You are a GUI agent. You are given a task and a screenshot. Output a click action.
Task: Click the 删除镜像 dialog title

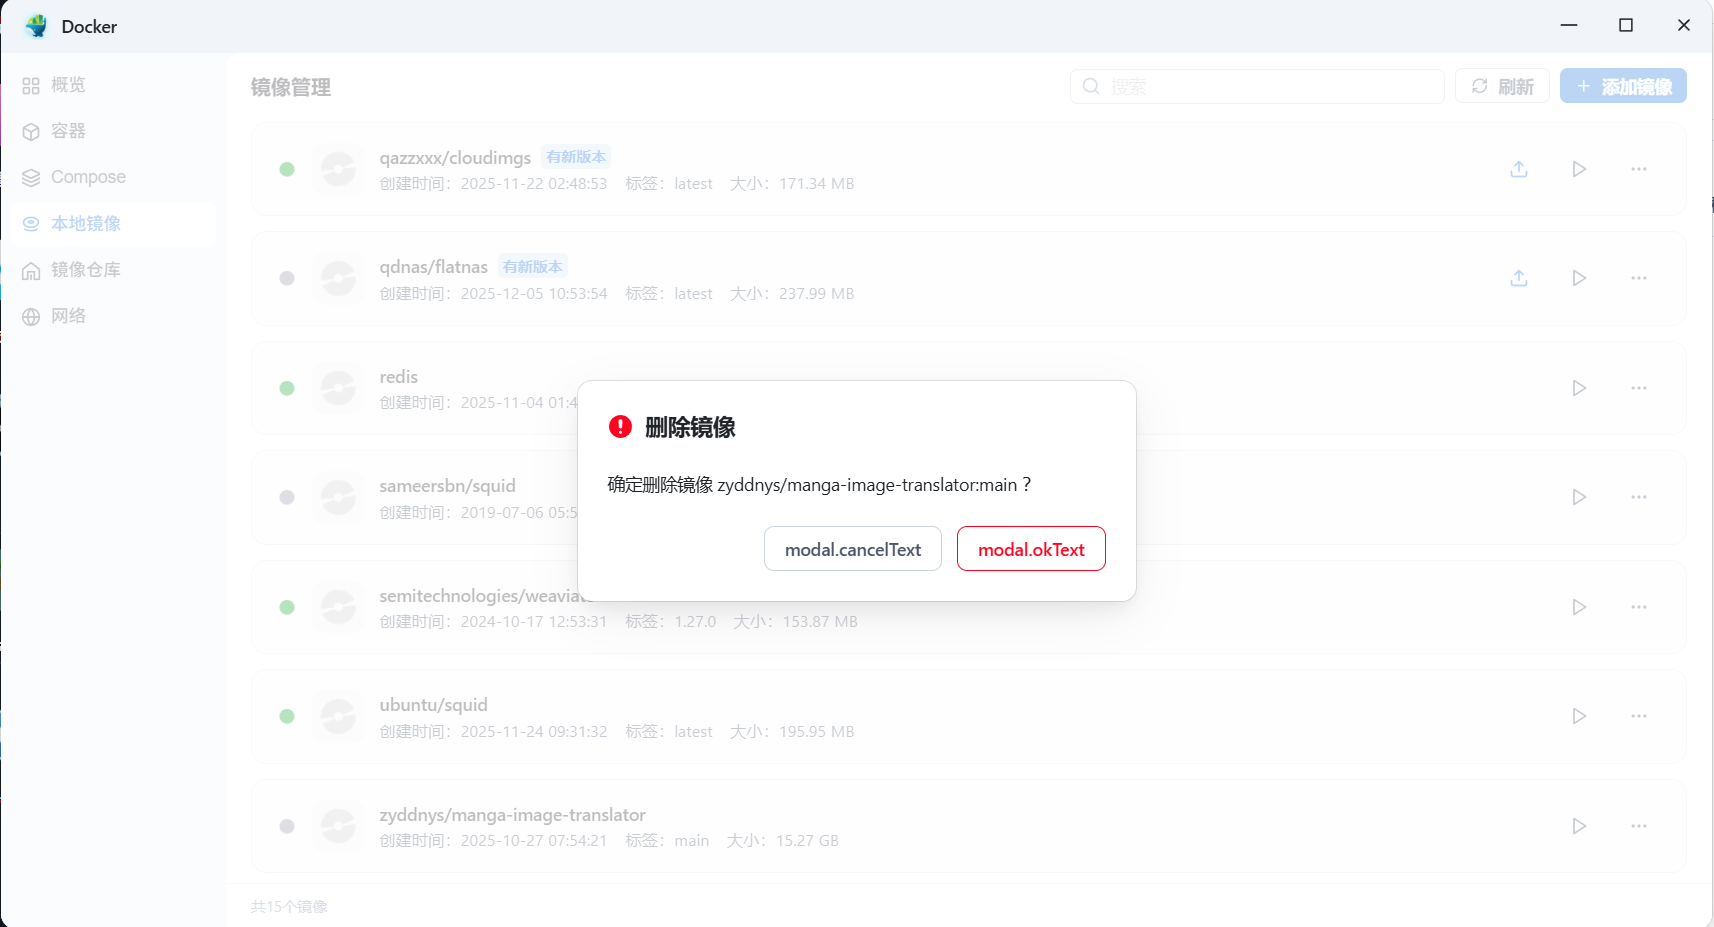(690, 427)
